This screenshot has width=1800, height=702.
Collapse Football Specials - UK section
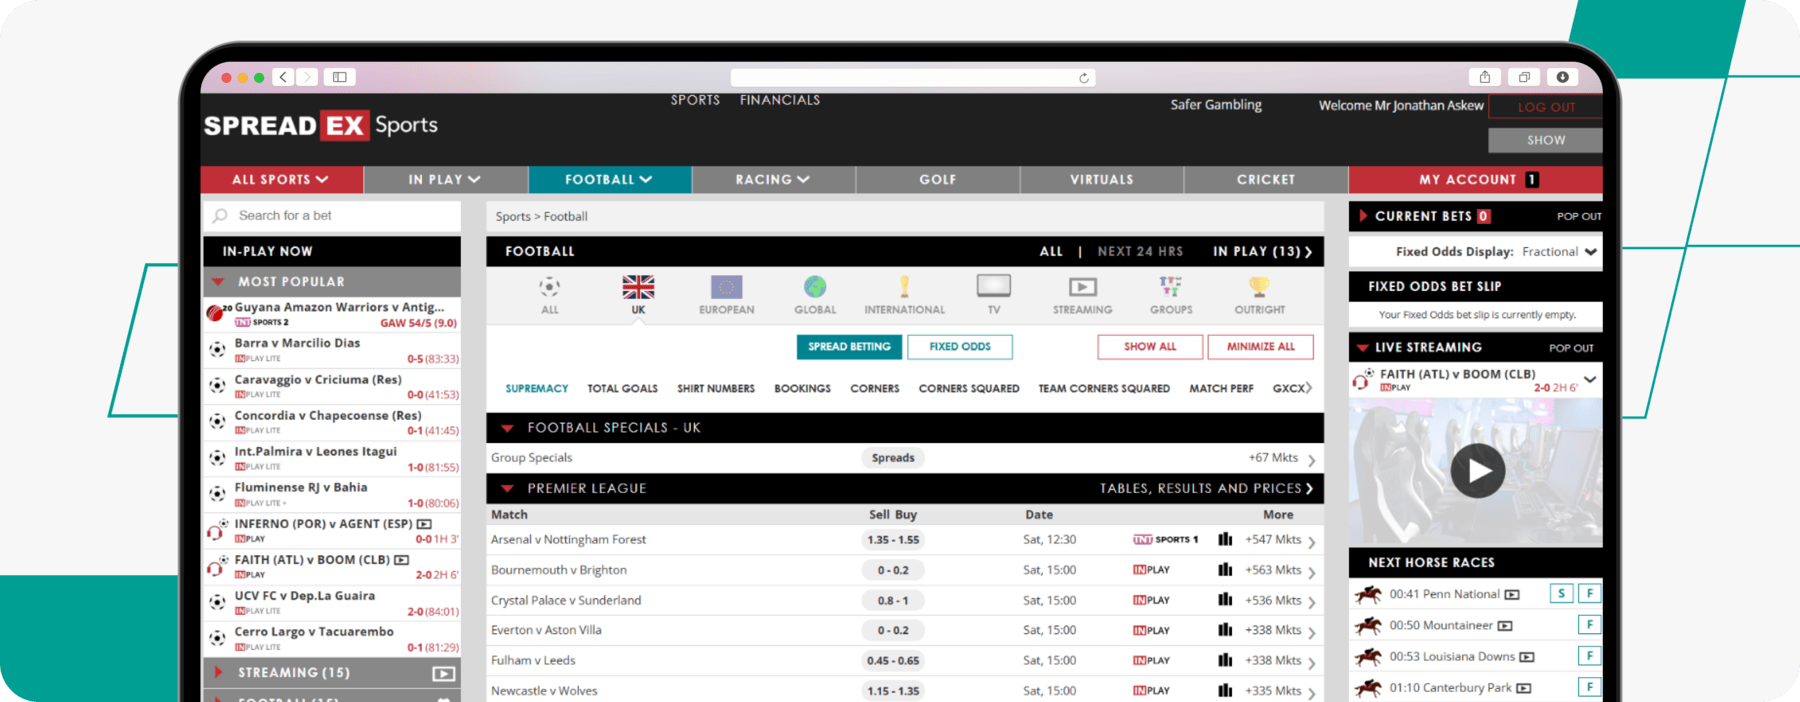[x=507, y=428]
